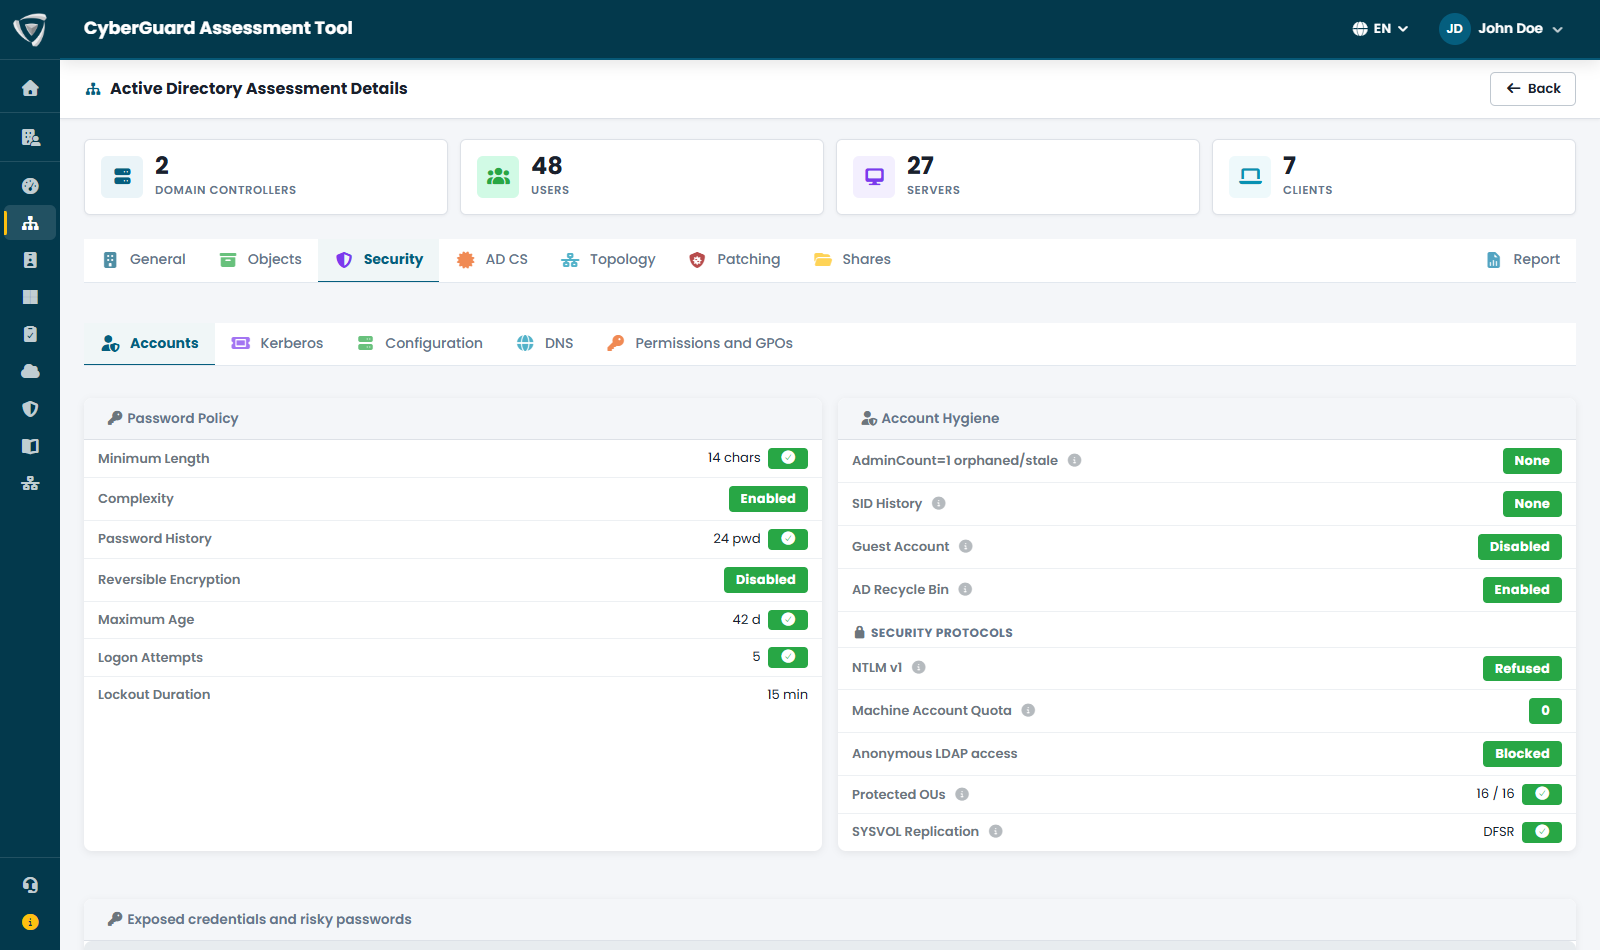Toggle Password History check switch
The image size is (1600, 950).
coord(788,539)
